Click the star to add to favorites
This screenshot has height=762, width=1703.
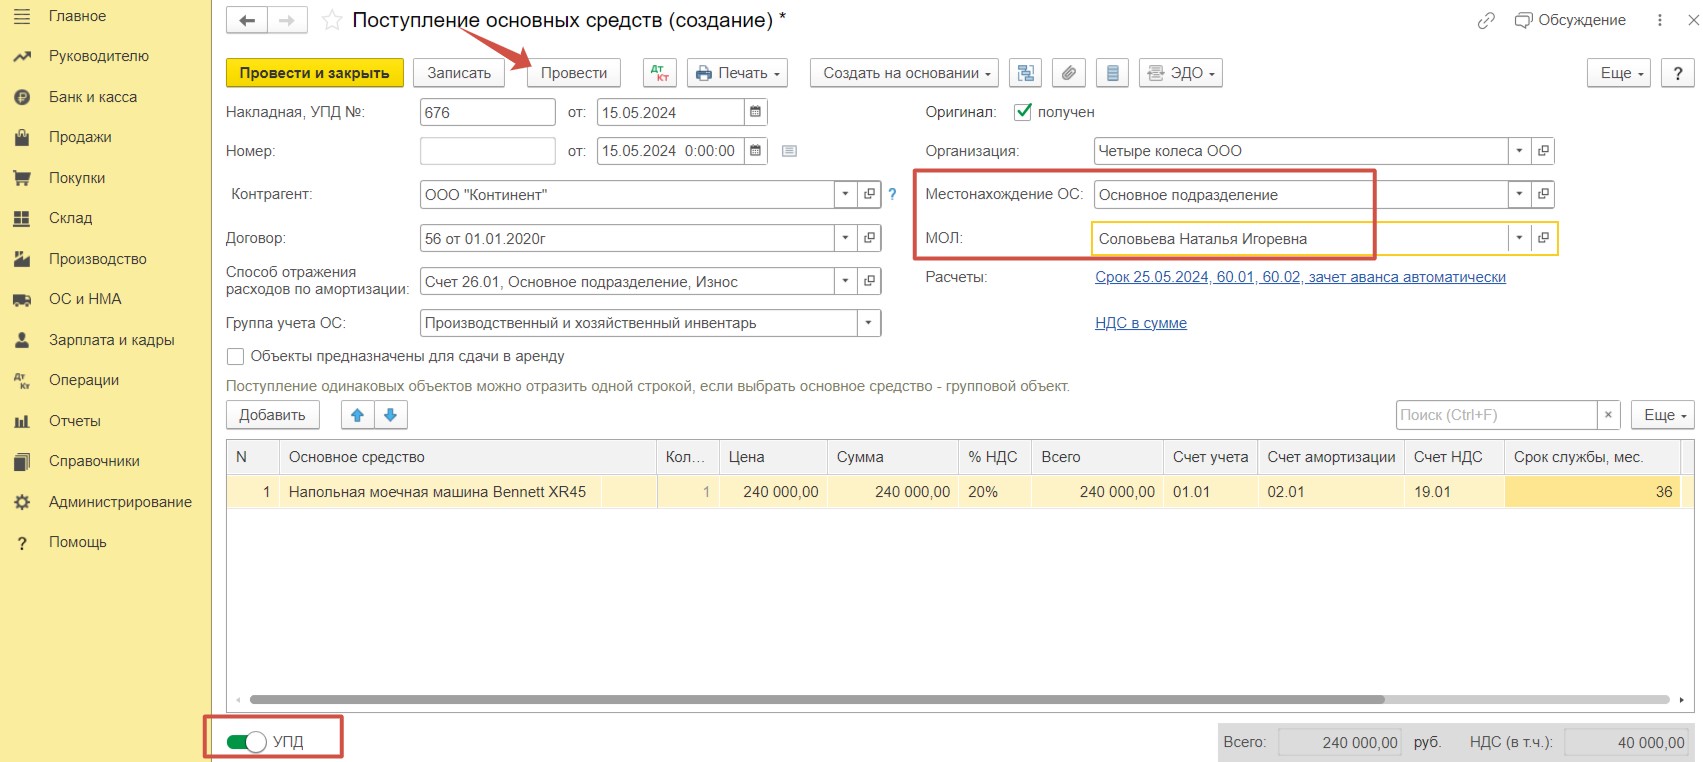click(x=332, y=20)
